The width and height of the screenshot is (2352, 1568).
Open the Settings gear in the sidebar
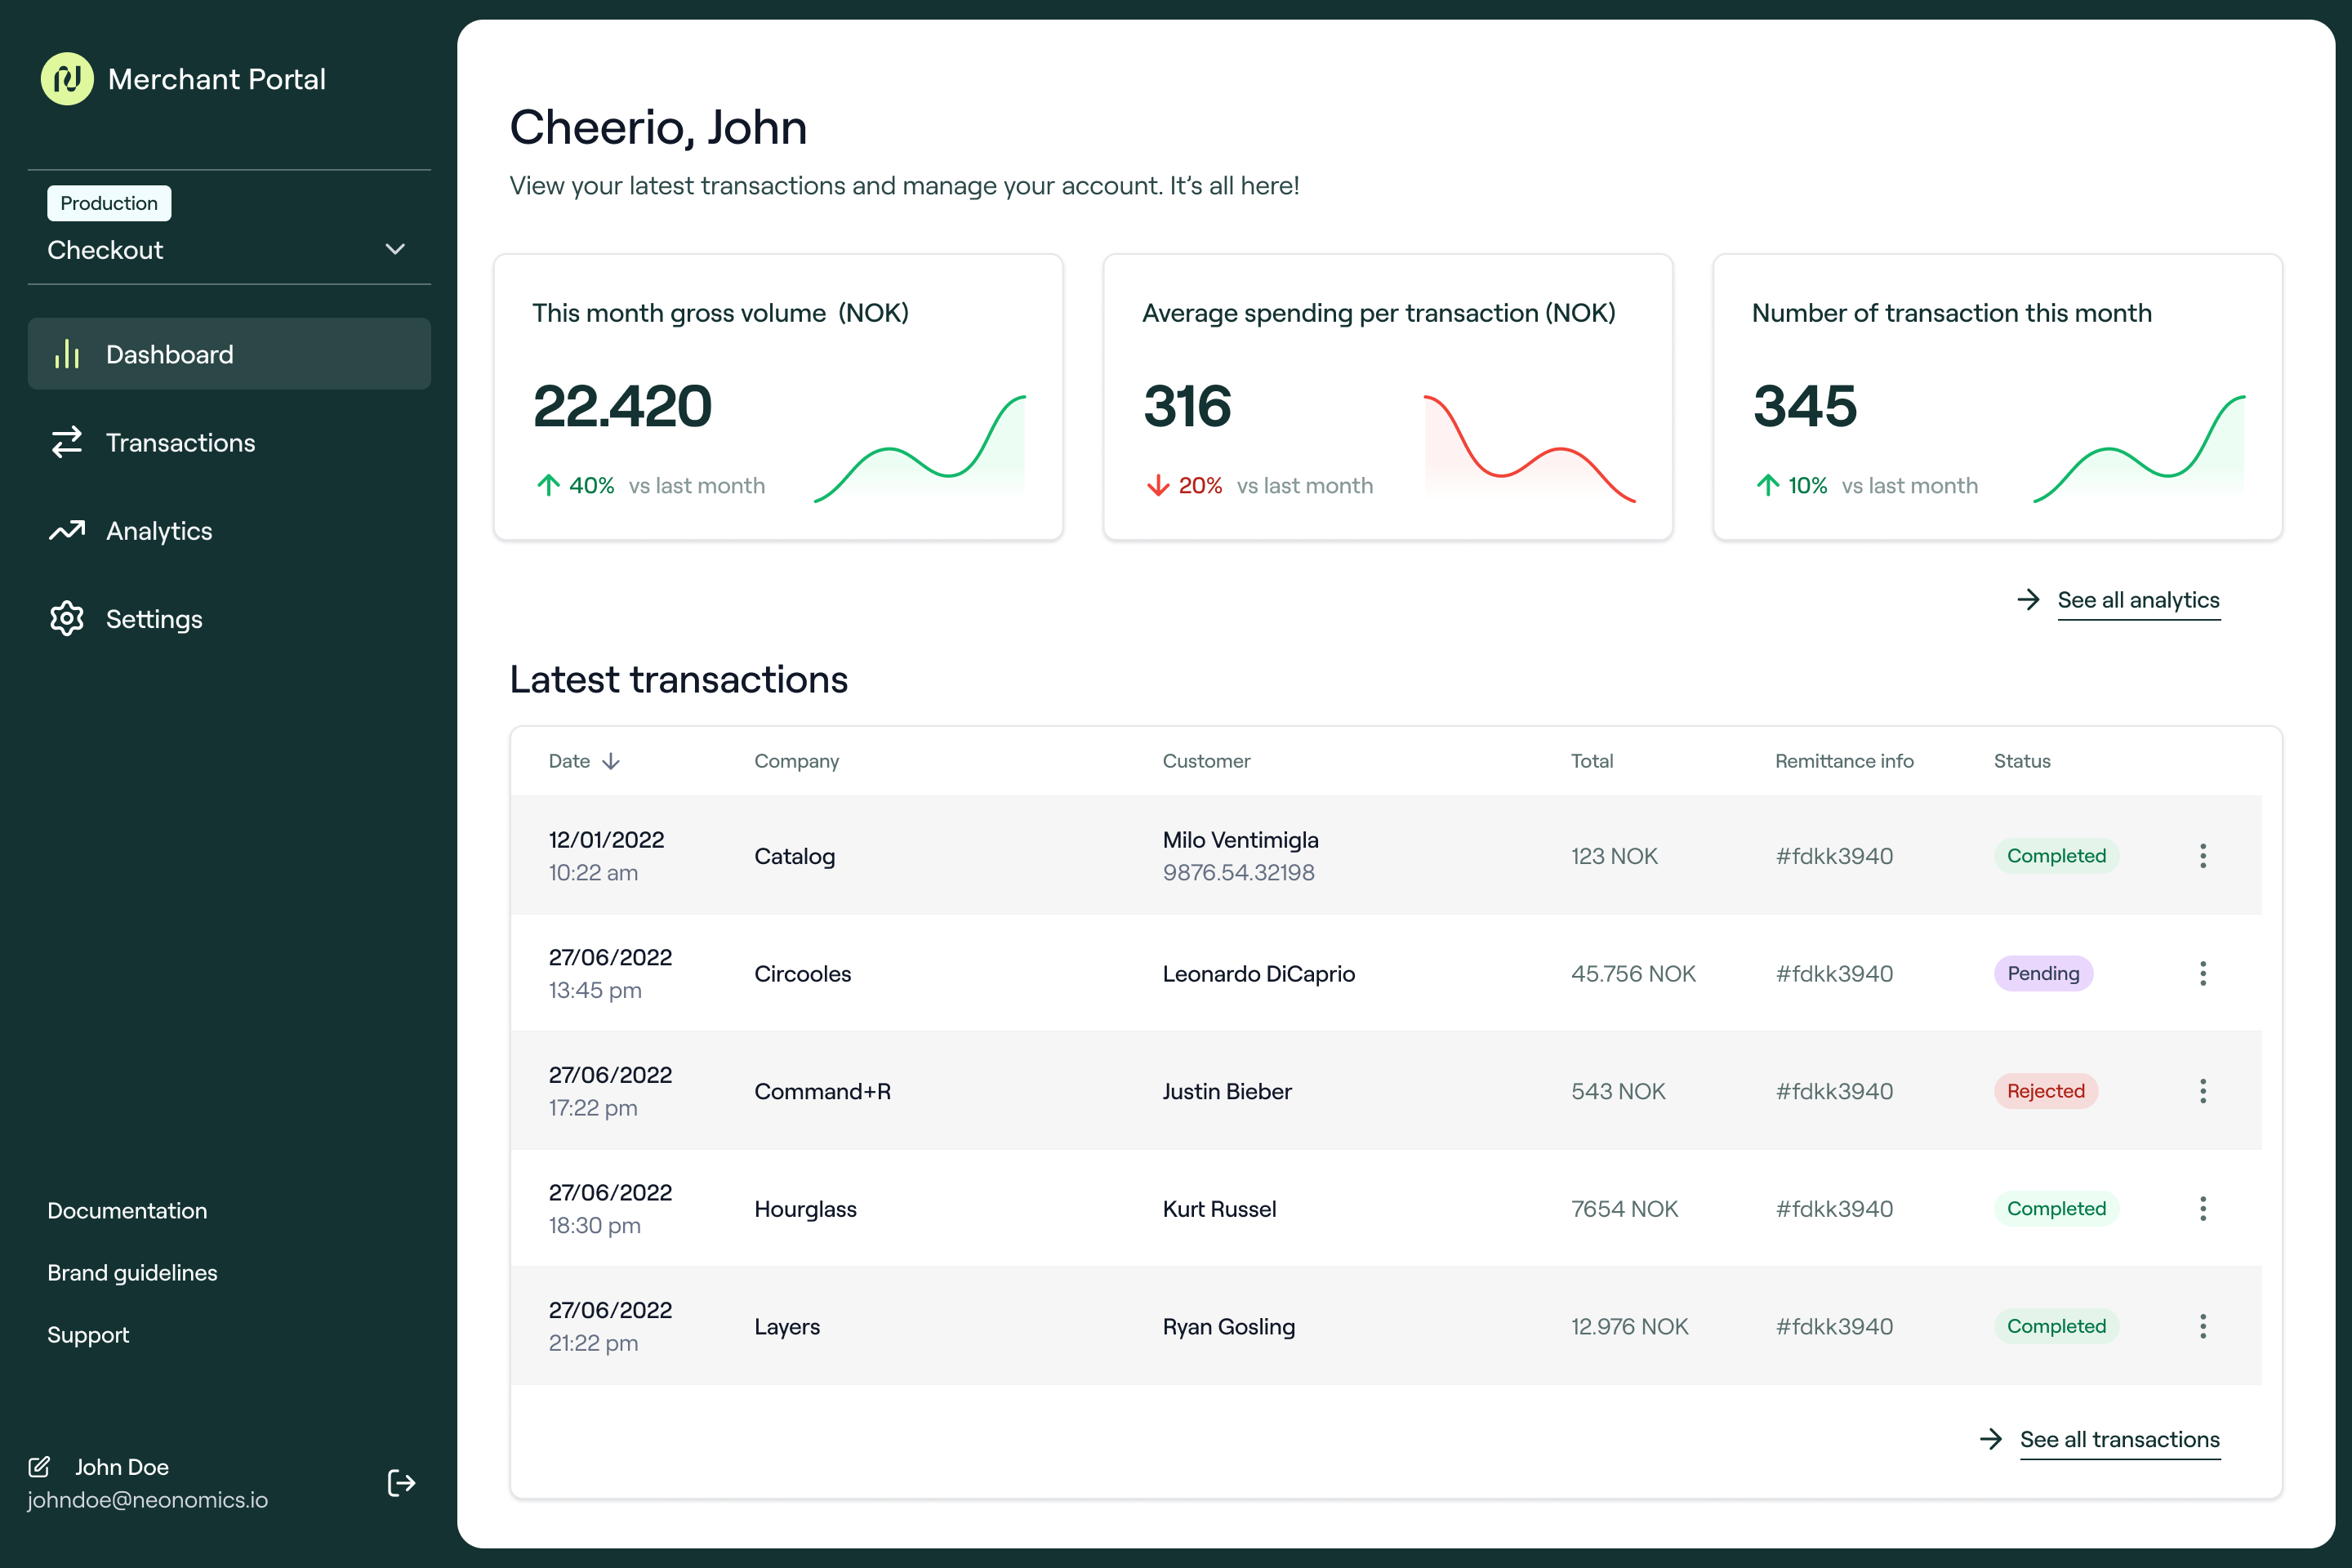click(67, 619)
